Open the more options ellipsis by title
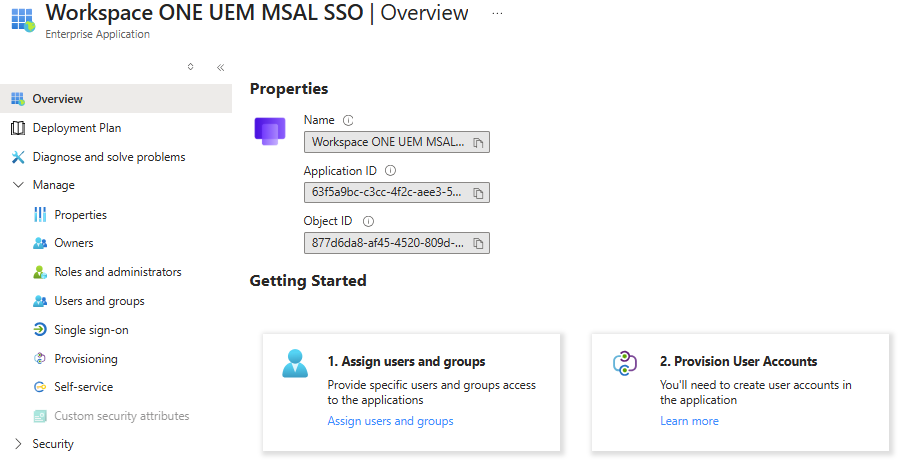 (497, 13)
